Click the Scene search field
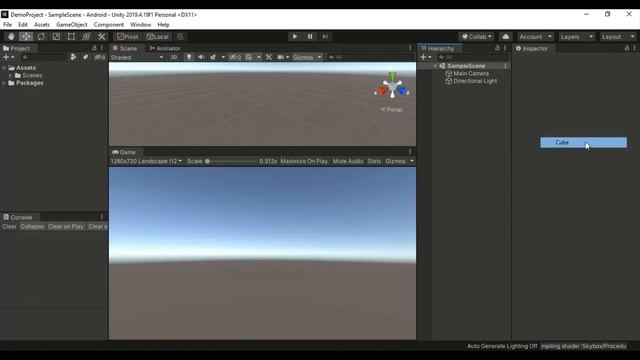 [x=371, y=58]
